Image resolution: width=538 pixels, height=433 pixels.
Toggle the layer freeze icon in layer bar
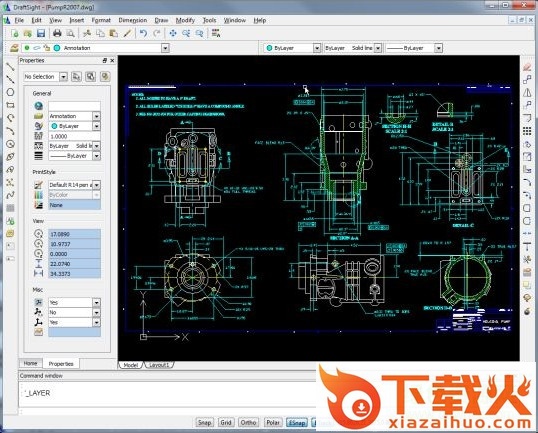click(x=37, y=48)
